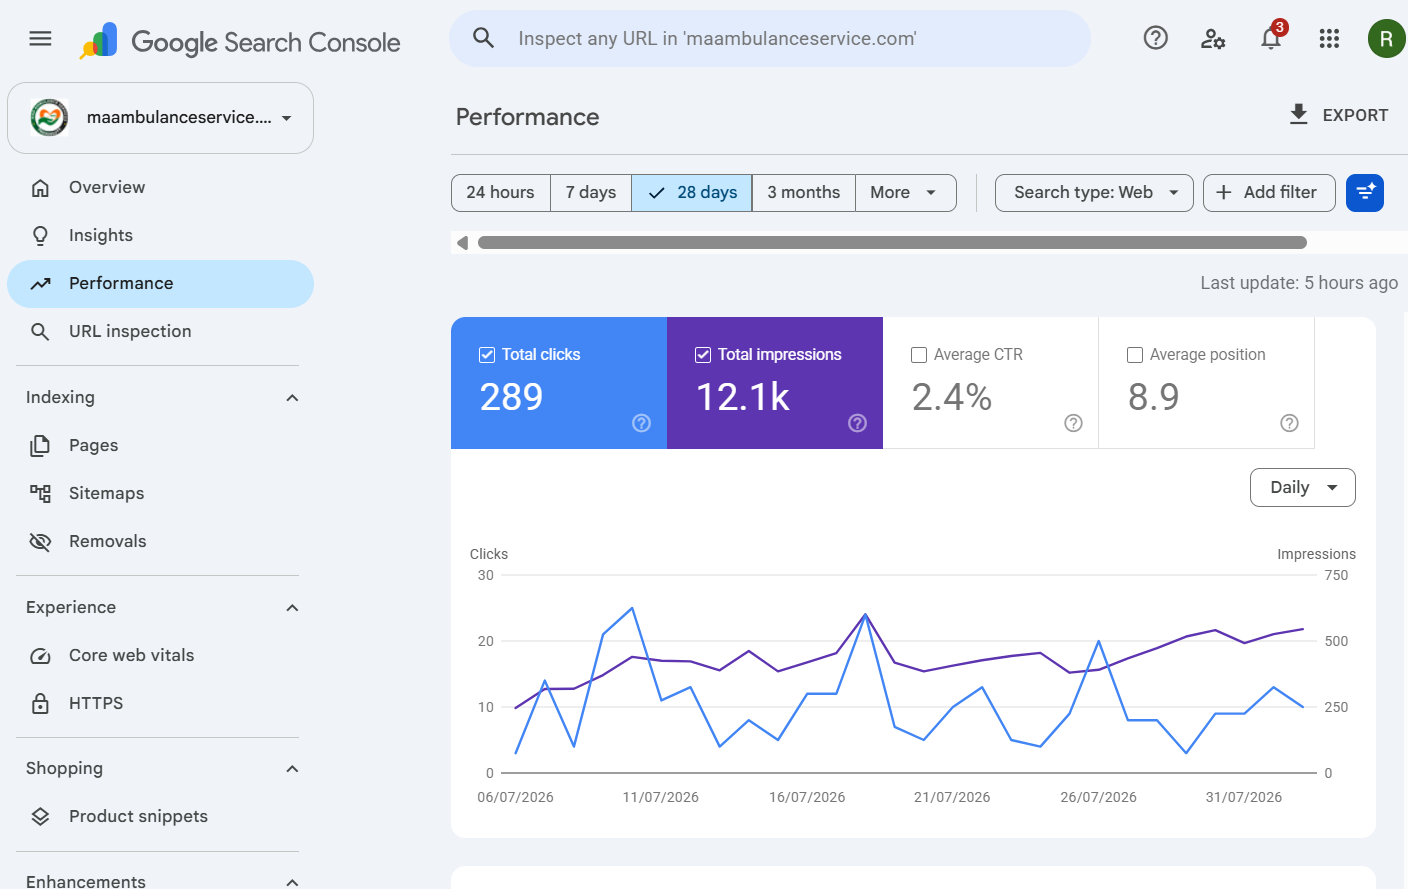Image resolution: width=1408 pixels, height=889 pixels.
Task: Open the Search type: Web dropdown
Action: [1094, 193]
